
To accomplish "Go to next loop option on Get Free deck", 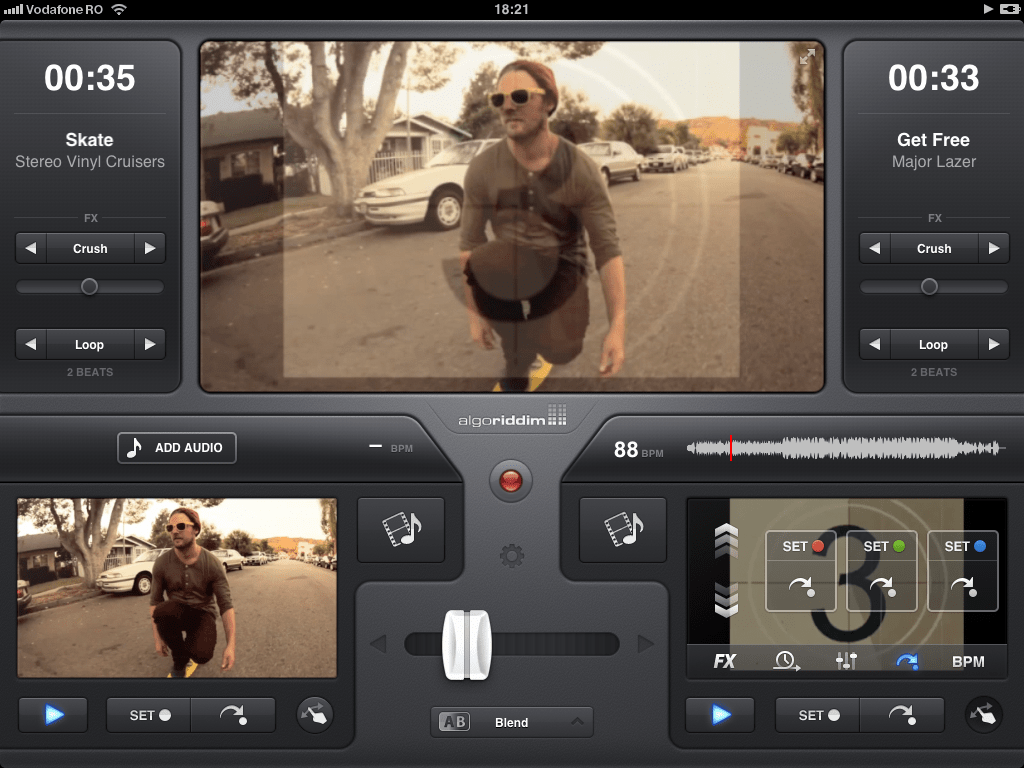I will [993, 344].
